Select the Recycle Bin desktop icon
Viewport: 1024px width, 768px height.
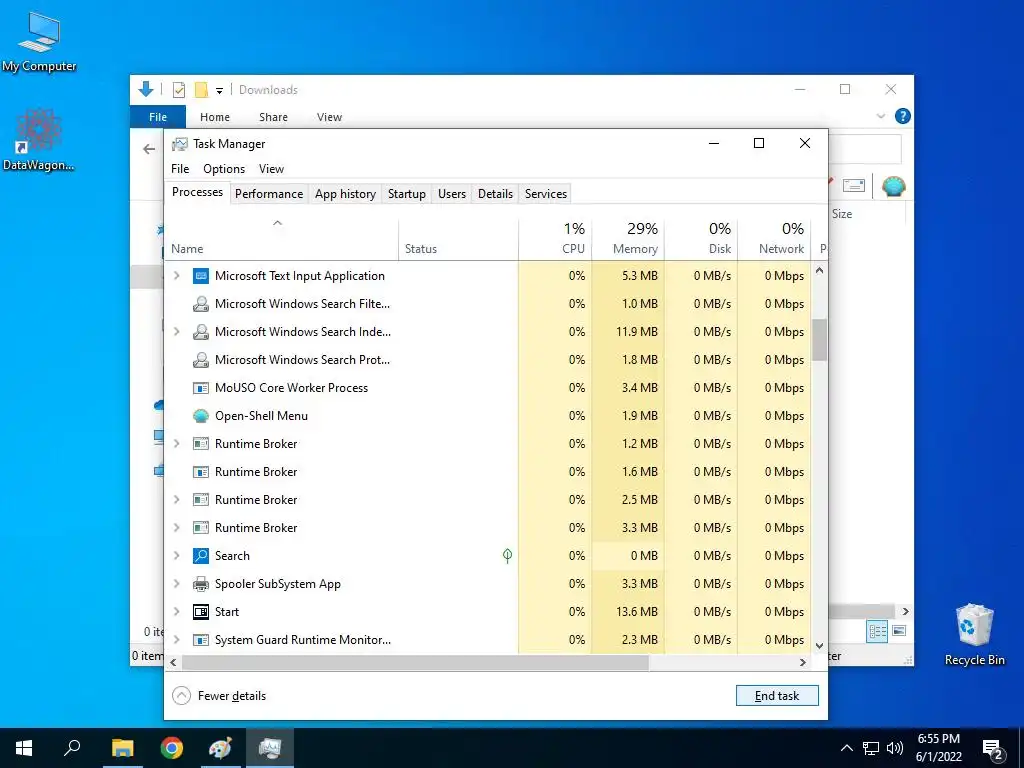pos(974,633)
